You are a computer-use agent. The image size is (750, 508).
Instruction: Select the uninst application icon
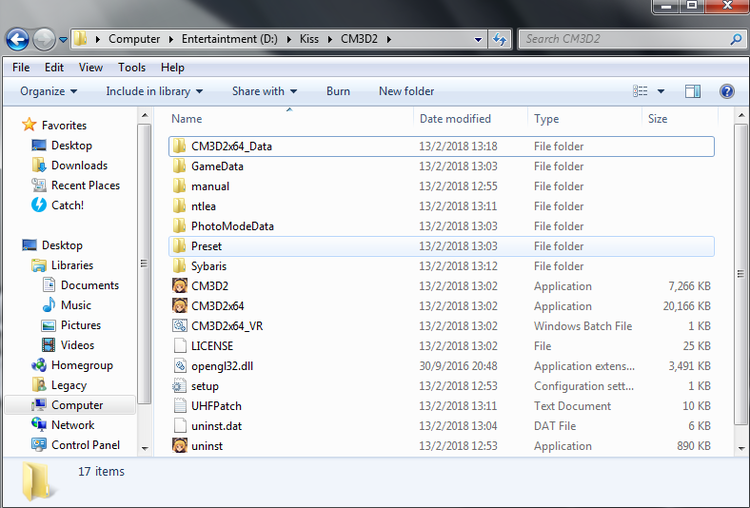point(179,446)
